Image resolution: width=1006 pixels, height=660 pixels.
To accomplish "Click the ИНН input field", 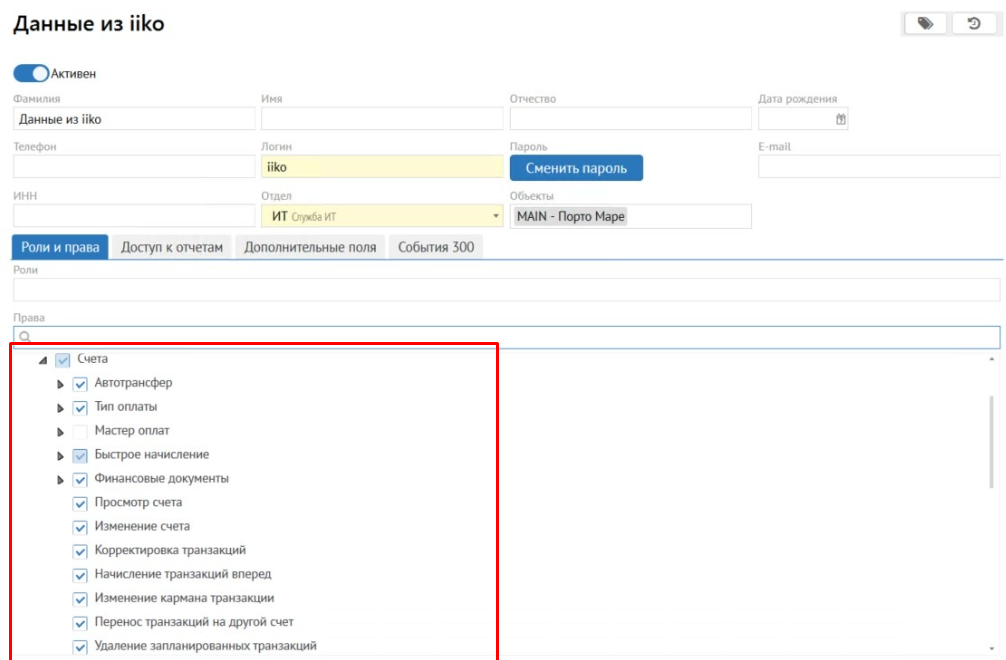I will (134, 216).
